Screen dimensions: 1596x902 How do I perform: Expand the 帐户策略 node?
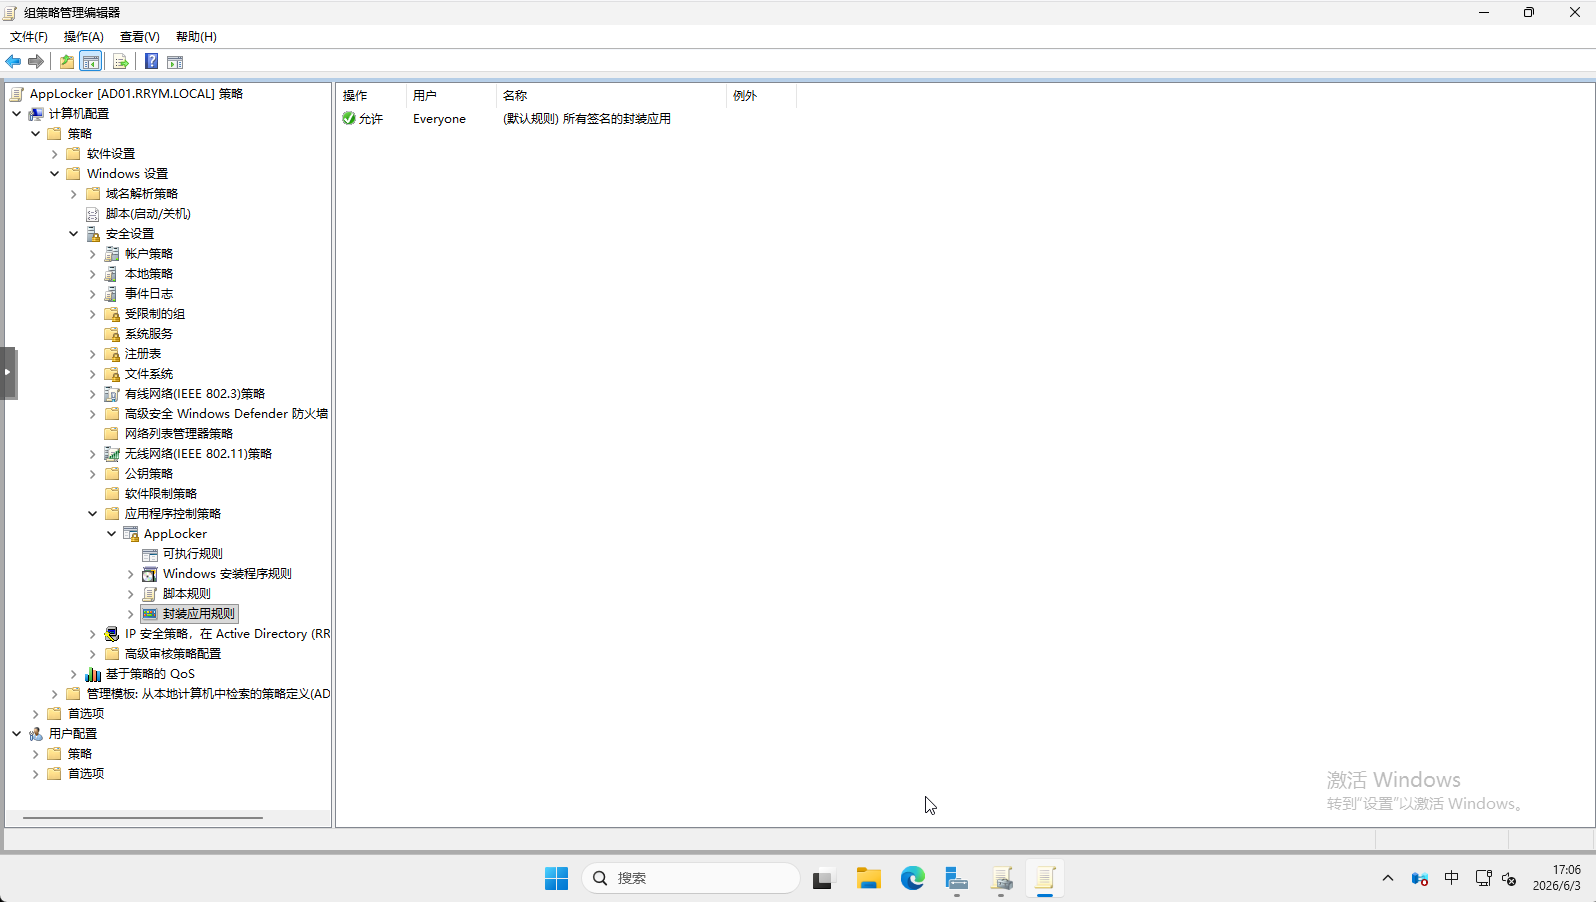(x=93, y=254)
